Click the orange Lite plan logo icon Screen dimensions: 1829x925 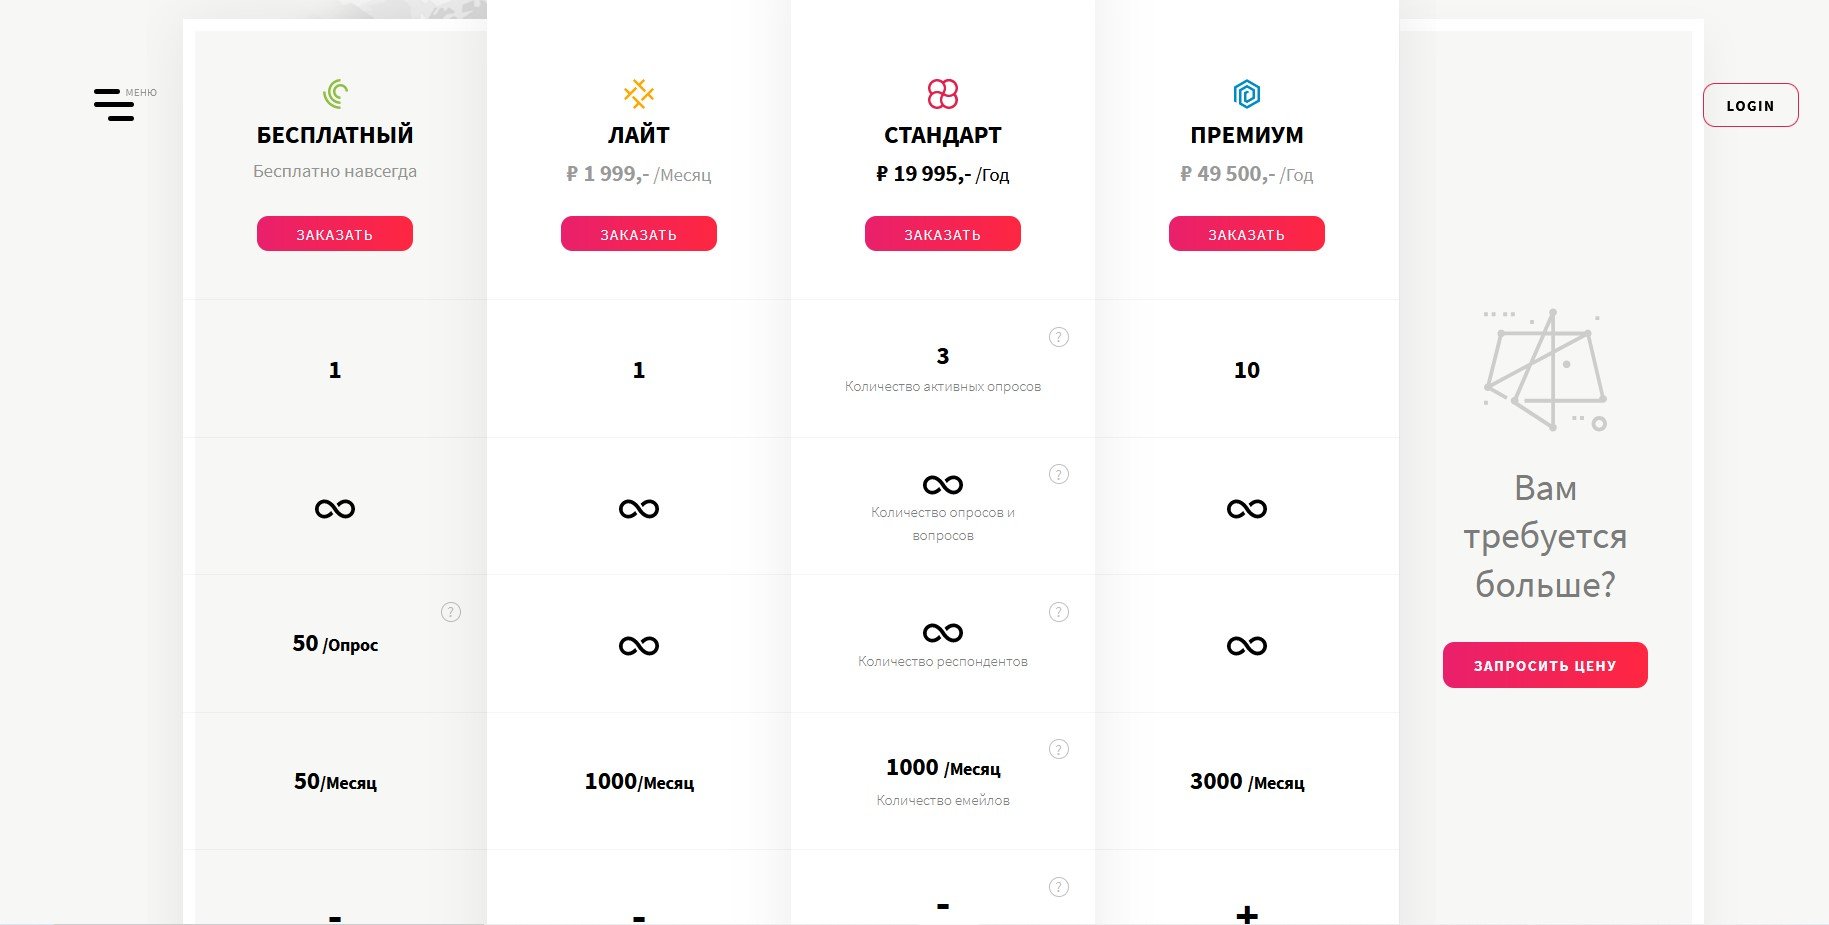click(x=639, y=94)
